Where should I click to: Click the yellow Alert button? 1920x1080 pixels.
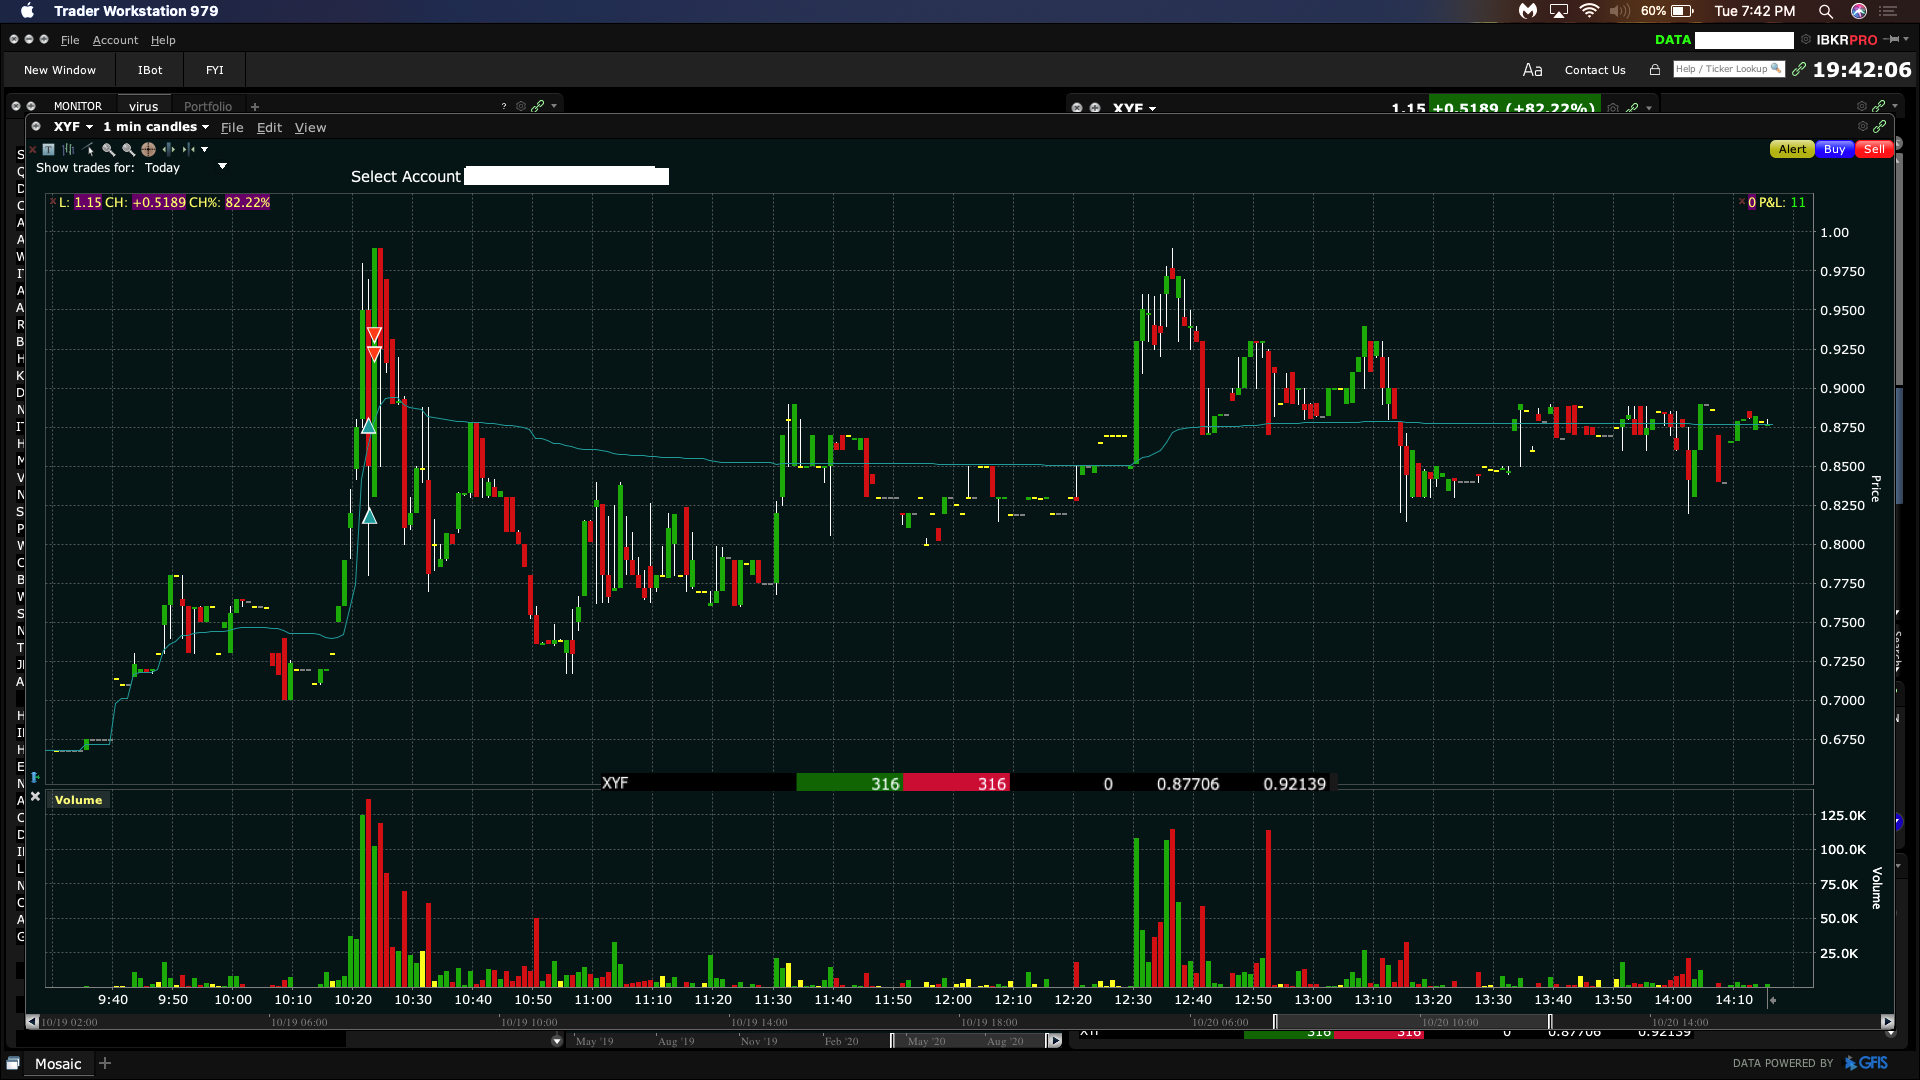[x=1792, y=149]
